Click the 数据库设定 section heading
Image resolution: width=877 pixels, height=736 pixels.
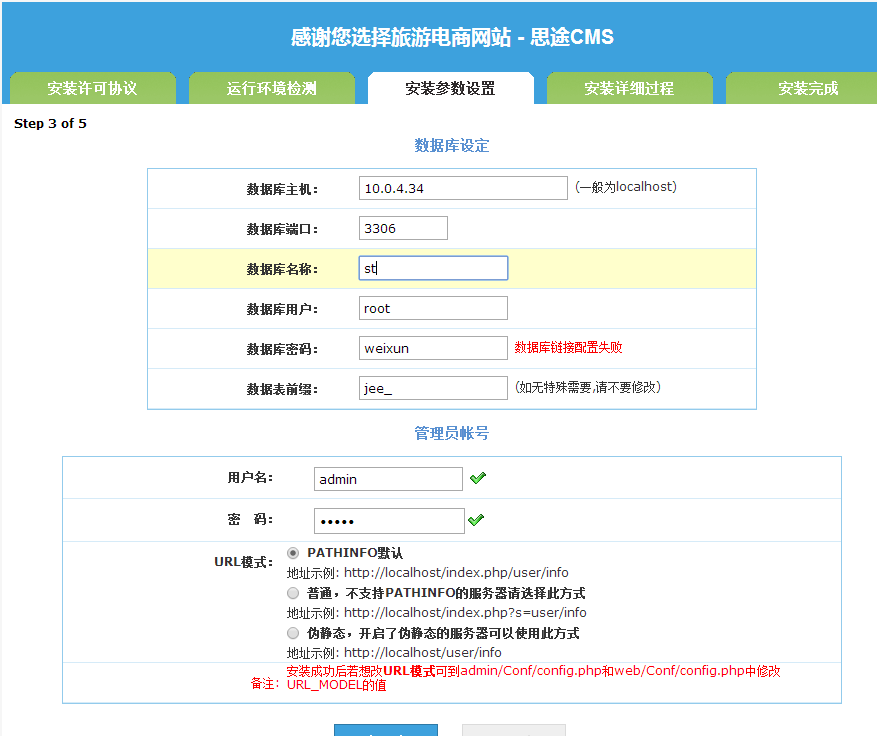point(452,146)
